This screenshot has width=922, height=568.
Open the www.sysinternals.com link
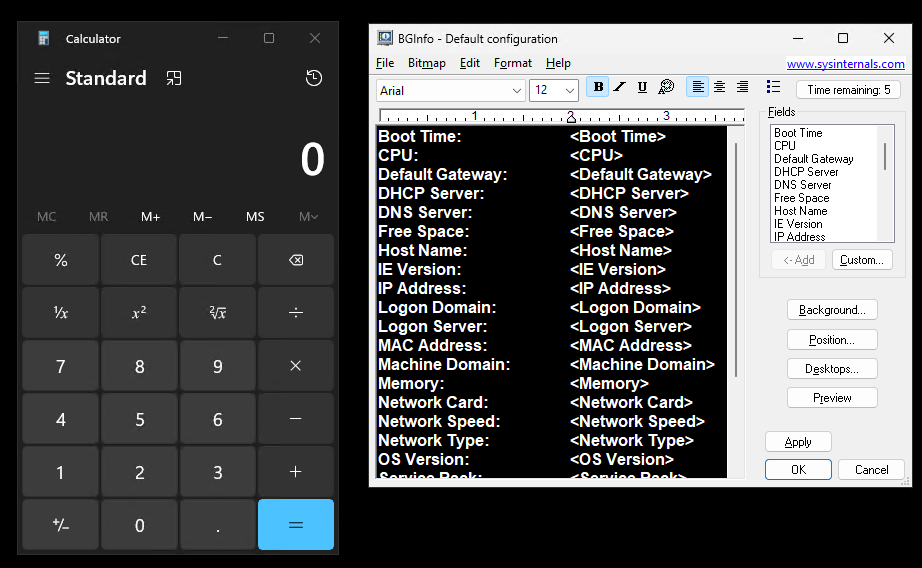[846, 64]
